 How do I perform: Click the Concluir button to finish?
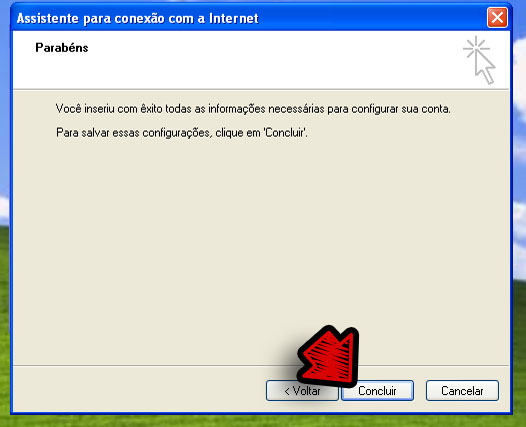tap(377, 390)
